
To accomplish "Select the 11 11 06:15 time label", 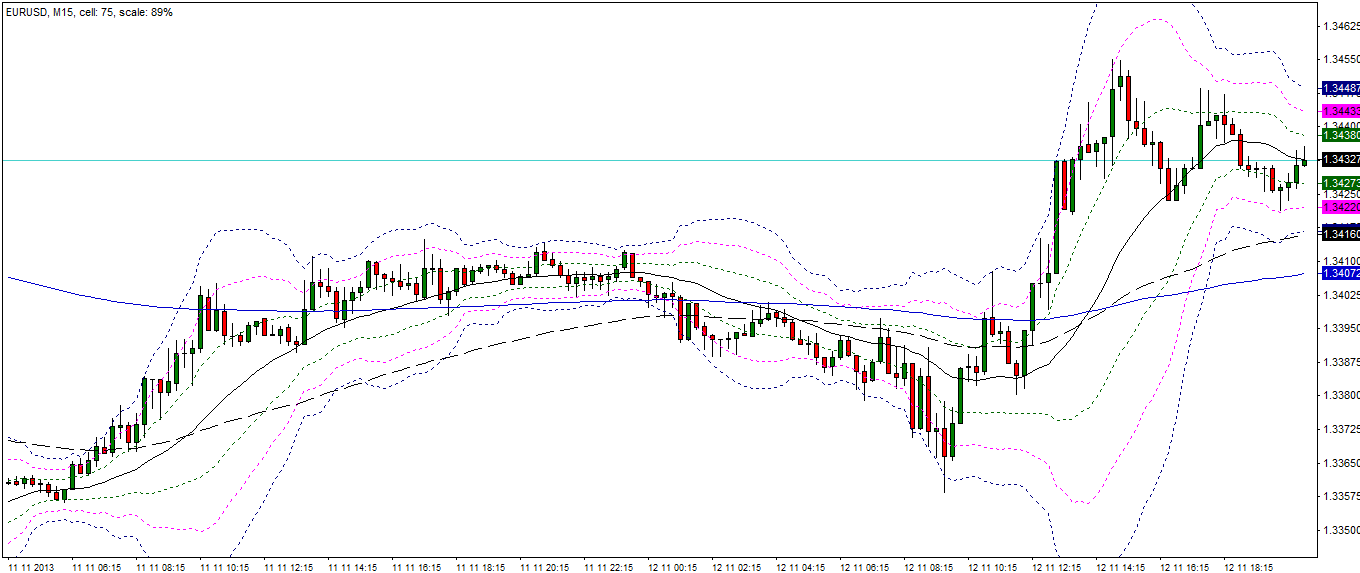I will click(96, 566).
